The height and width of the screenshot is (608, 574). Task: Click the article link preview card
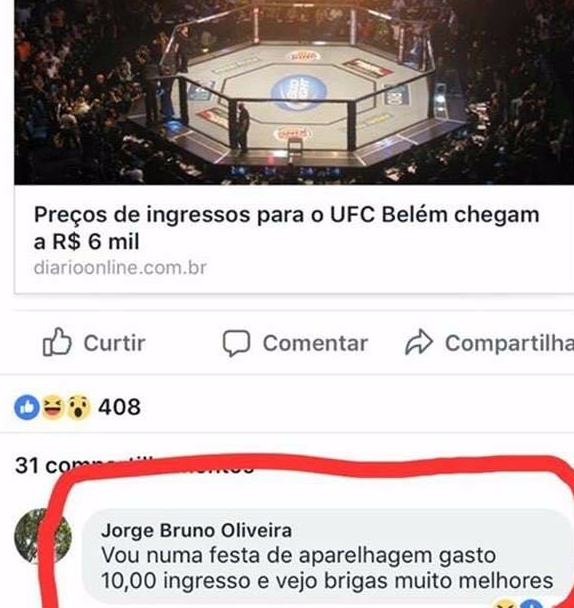point(294,147)
